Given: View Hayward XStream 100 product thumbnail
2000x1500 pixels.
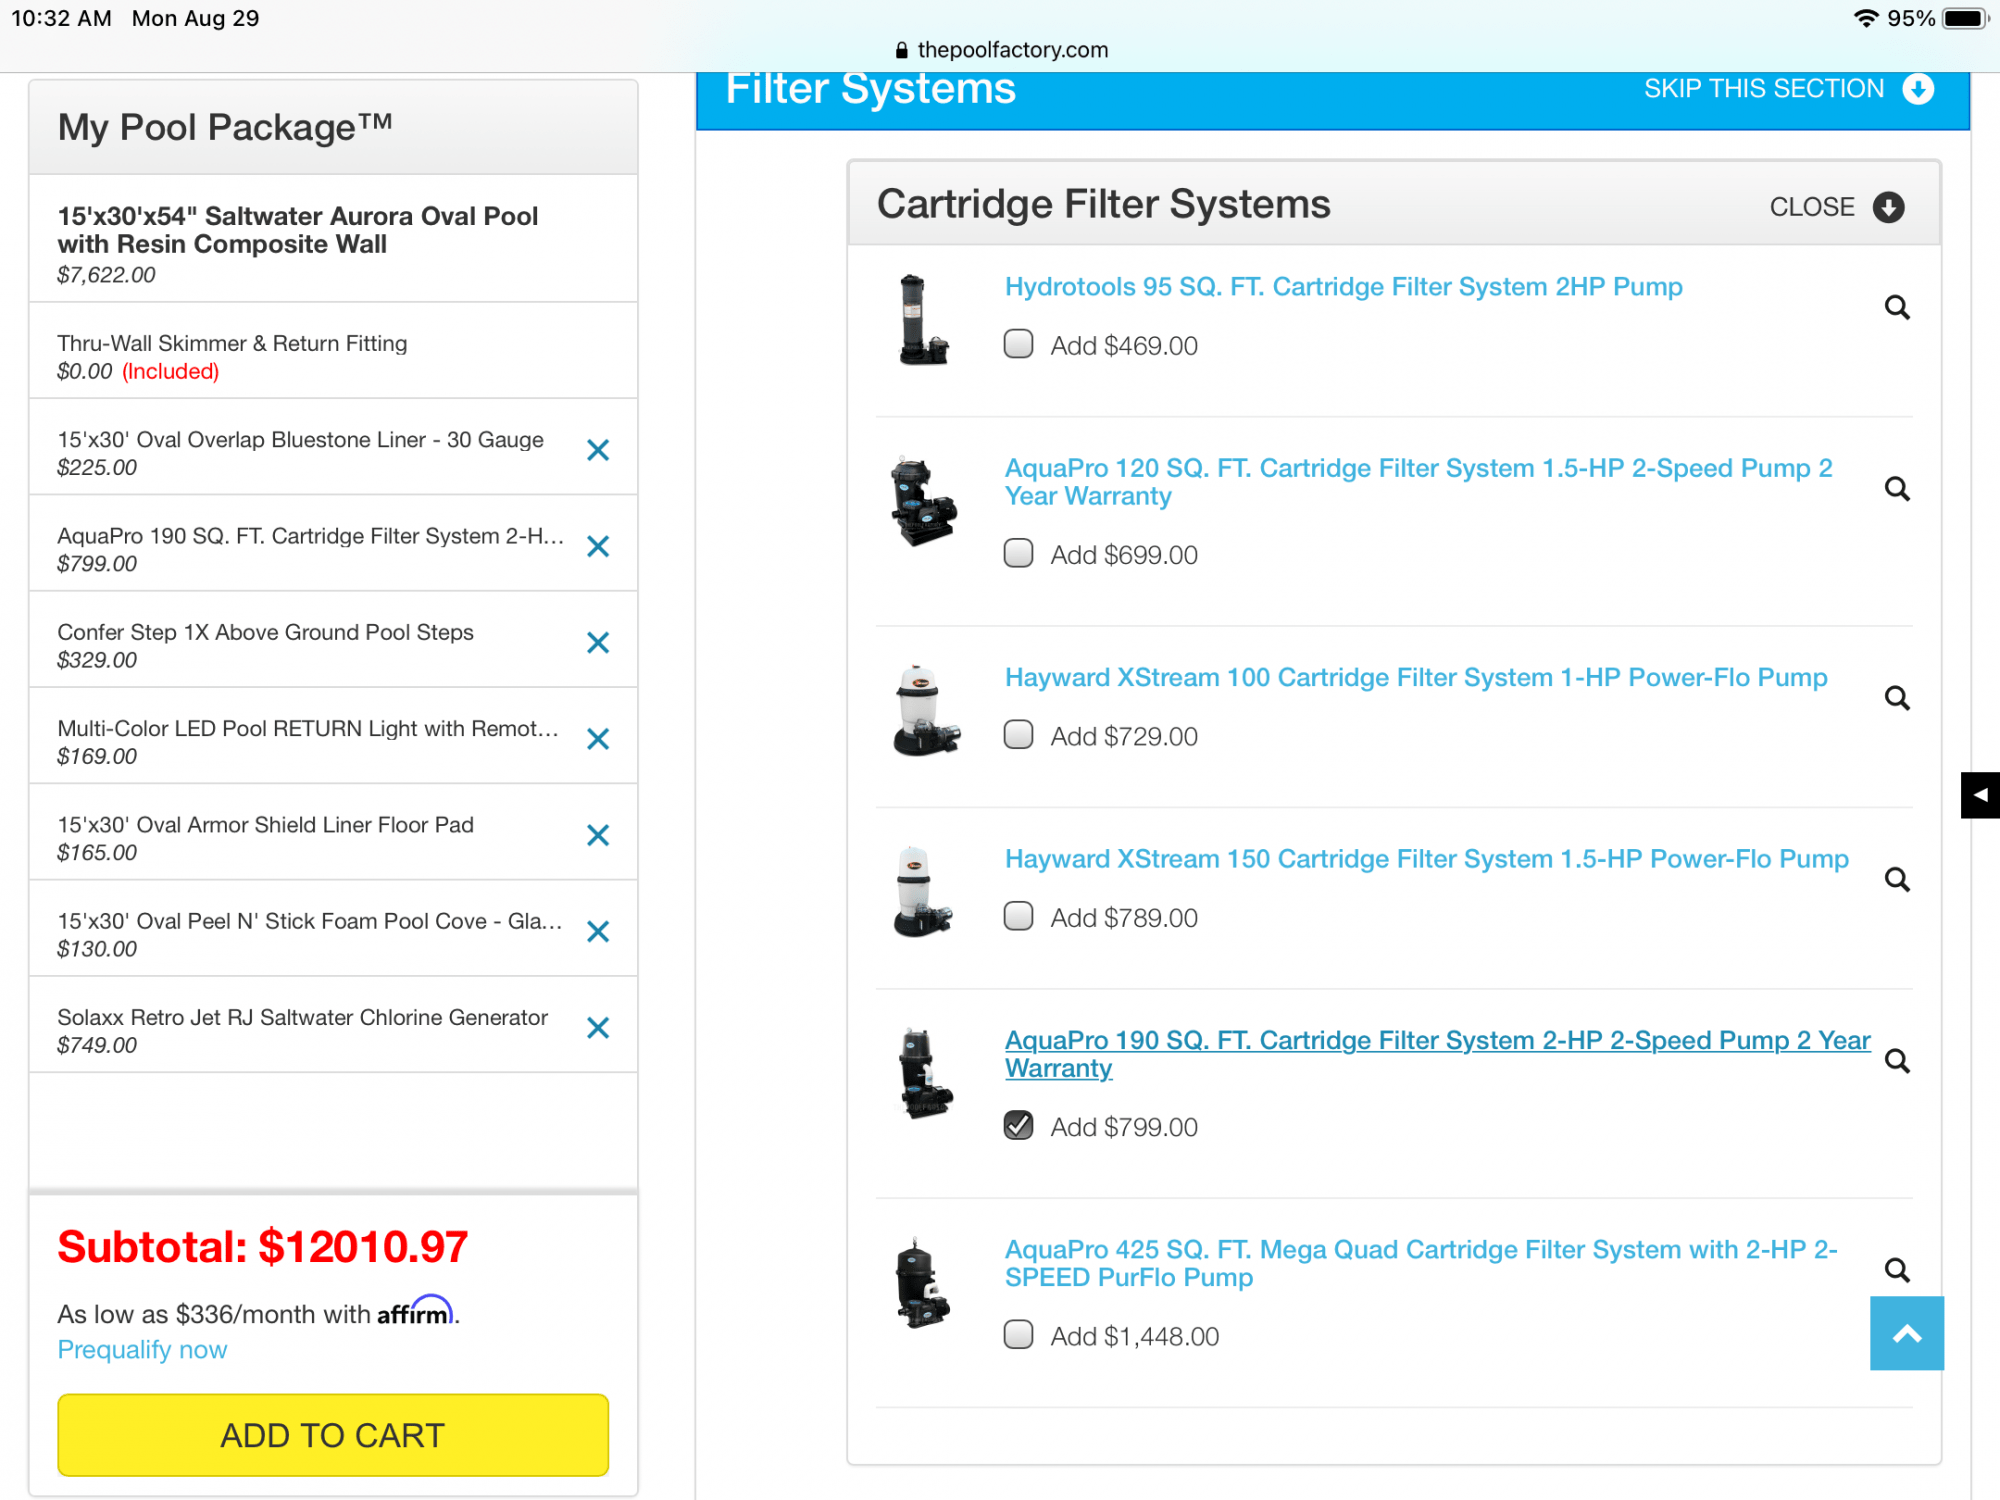Looking at the screenshot, I should pos(925,710).
